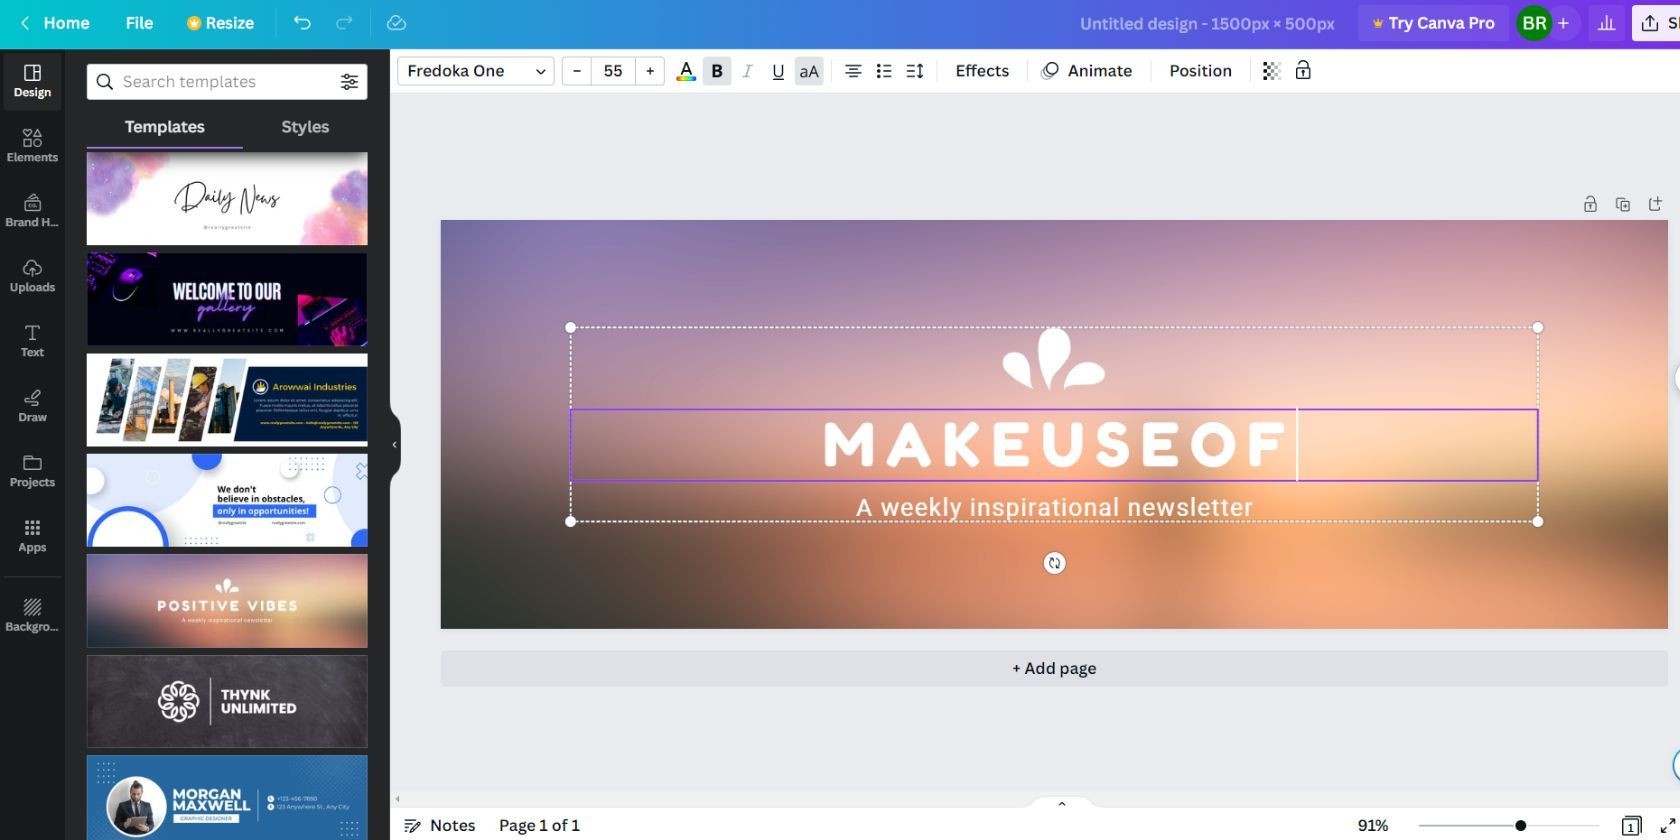Toggle underline formatting on the text
This screenshot has width=1680, height=840.
[x=778, y=71]
